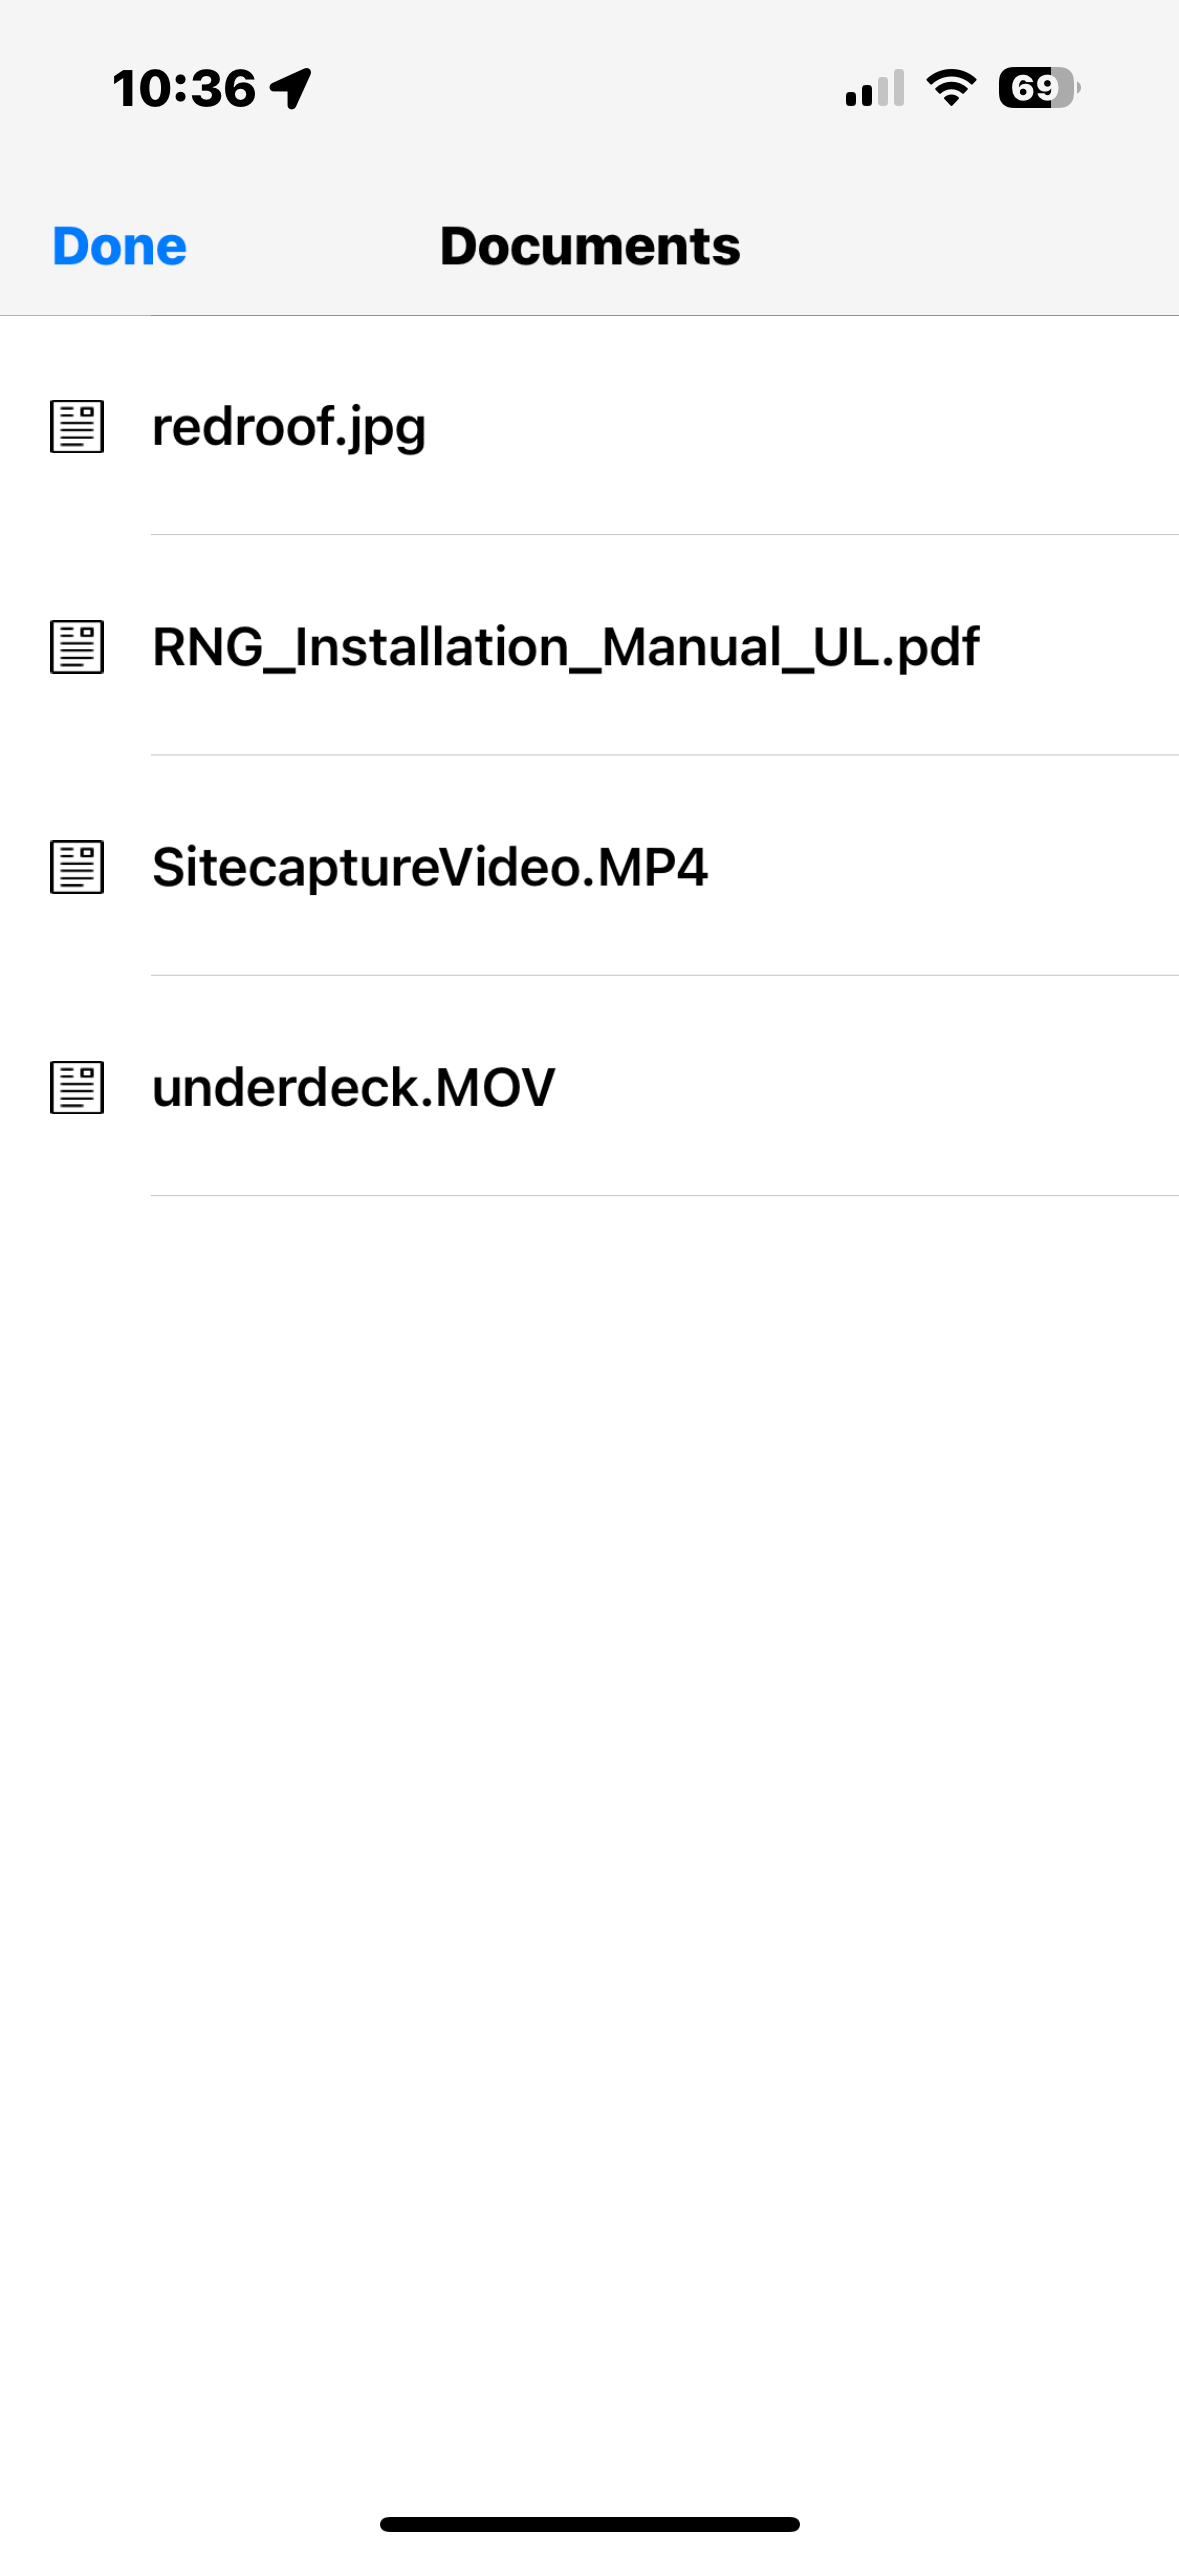Tap the Wi-Fi status icon

coord(951,88)
